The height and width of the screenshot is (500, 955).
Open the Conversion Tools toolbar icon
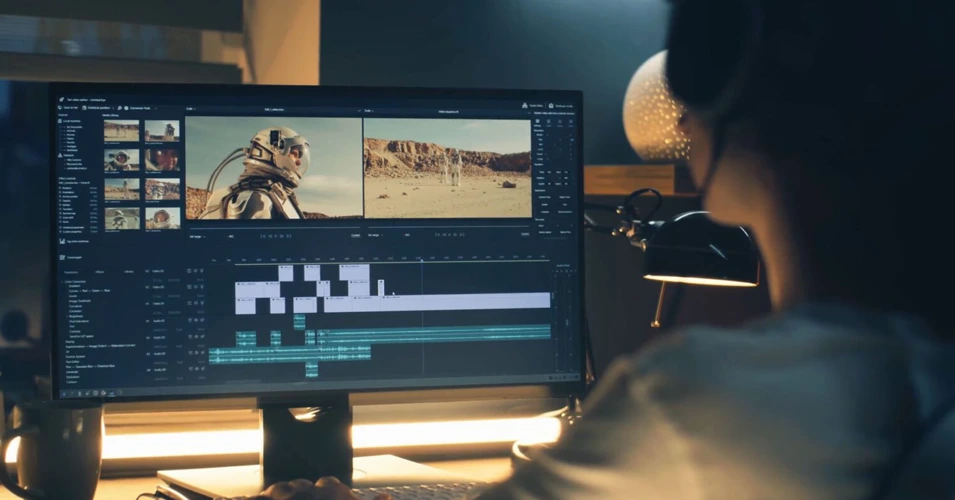coord(126,108)
